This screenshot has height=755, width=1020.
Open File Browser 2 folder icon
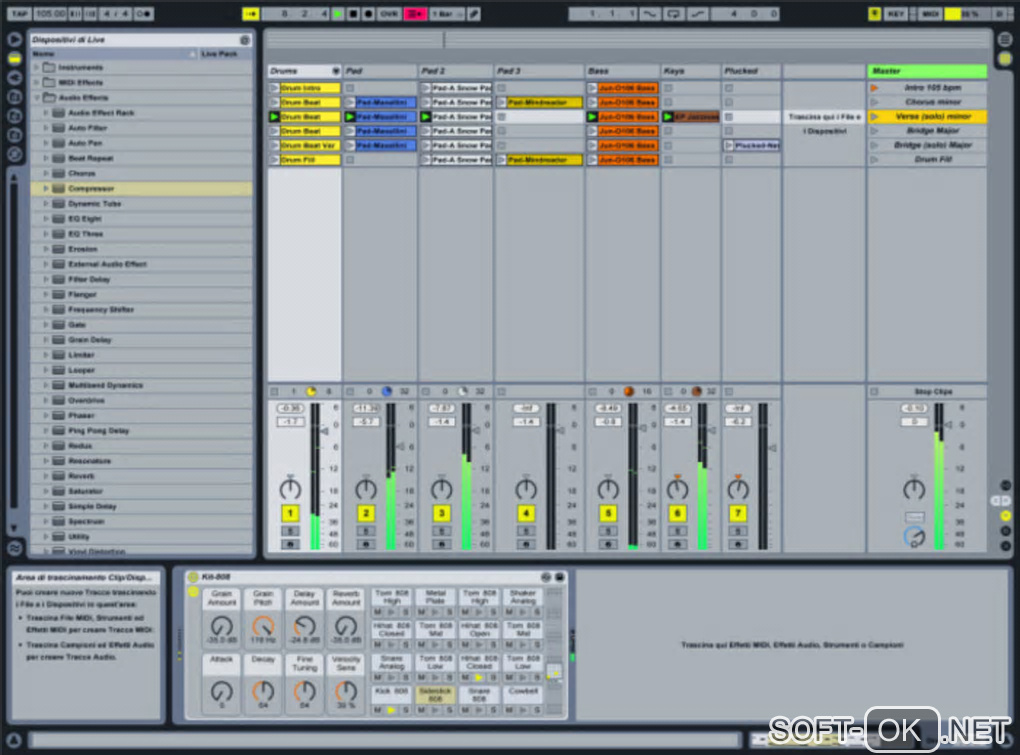coord(14,116)
